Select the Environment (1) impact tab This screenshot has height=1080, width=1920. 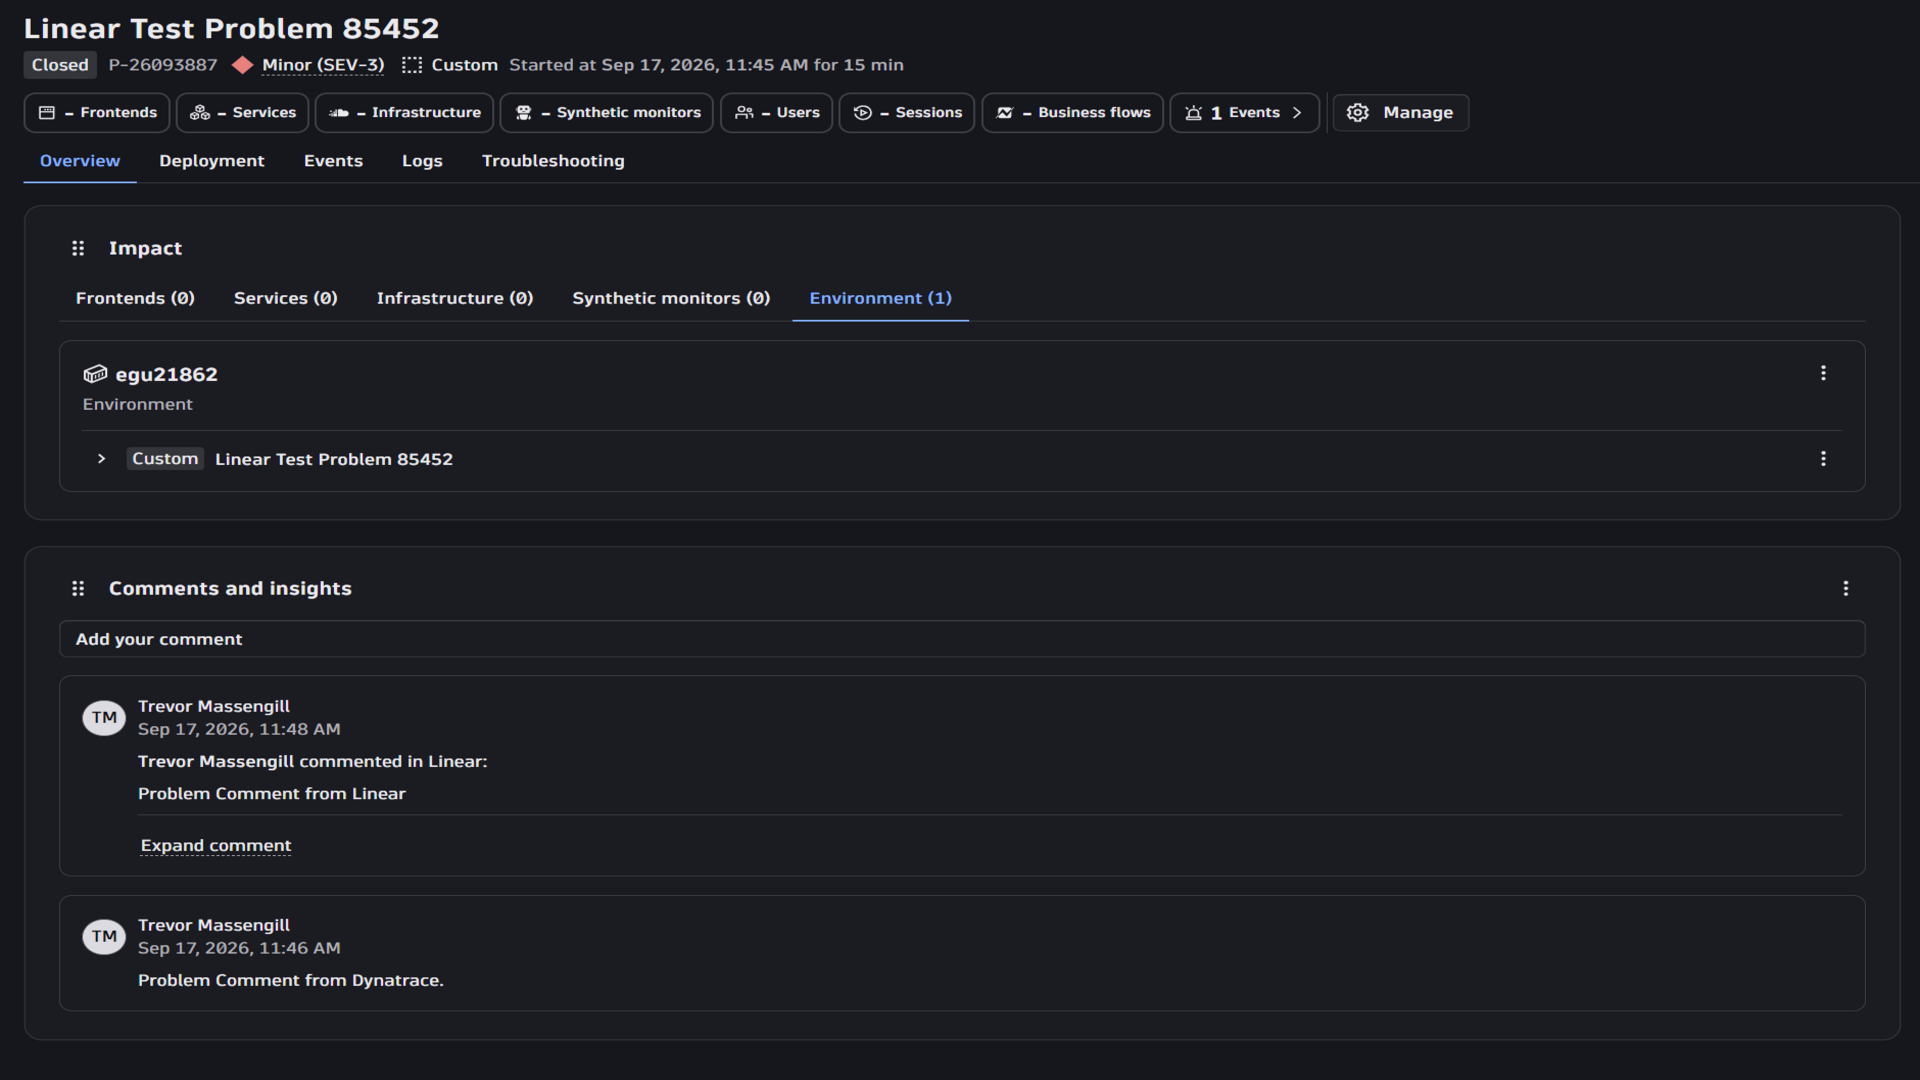[880, 298]
